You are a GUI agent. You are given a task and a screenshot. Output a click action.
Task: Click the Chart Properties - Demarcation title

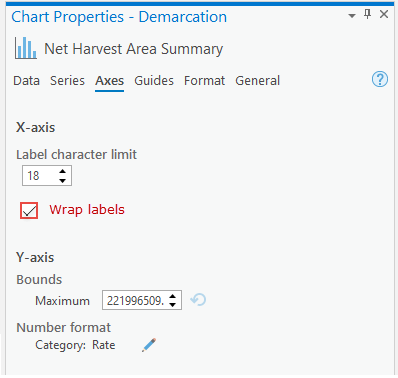[119, 17]
